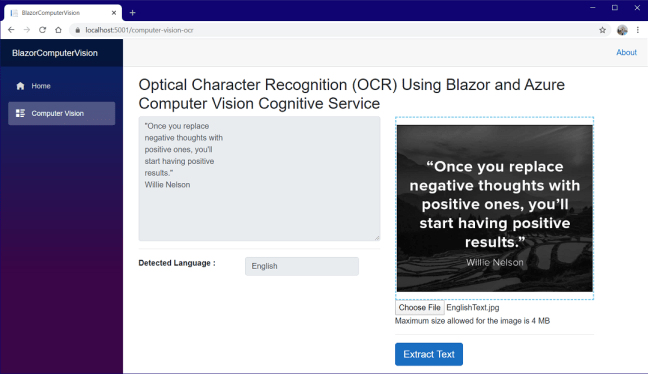Go to the browser home page icon
This screenshot has width=648, height=374.
(x=58, y=30)
